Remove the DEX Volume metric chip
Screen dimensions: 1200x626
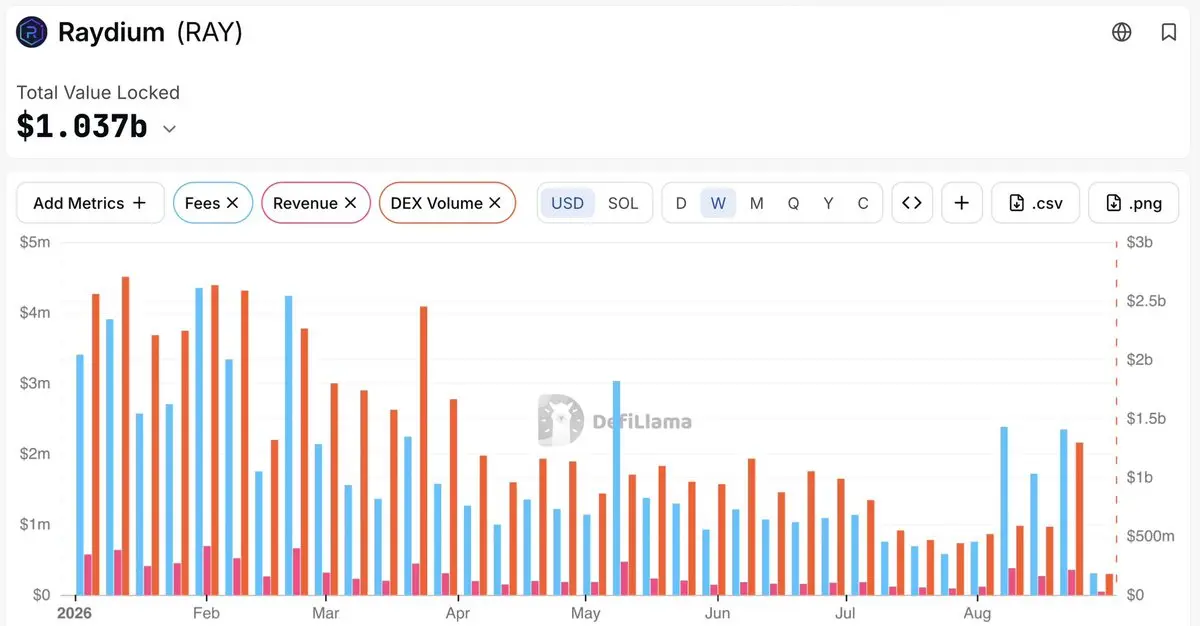pos(494,203)
